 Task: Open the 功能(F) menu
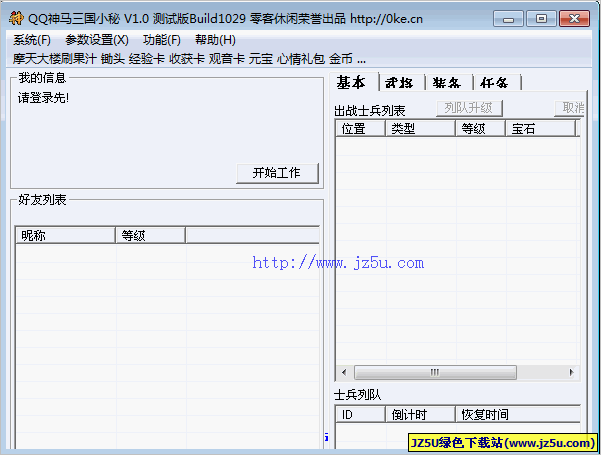[161, 40]
